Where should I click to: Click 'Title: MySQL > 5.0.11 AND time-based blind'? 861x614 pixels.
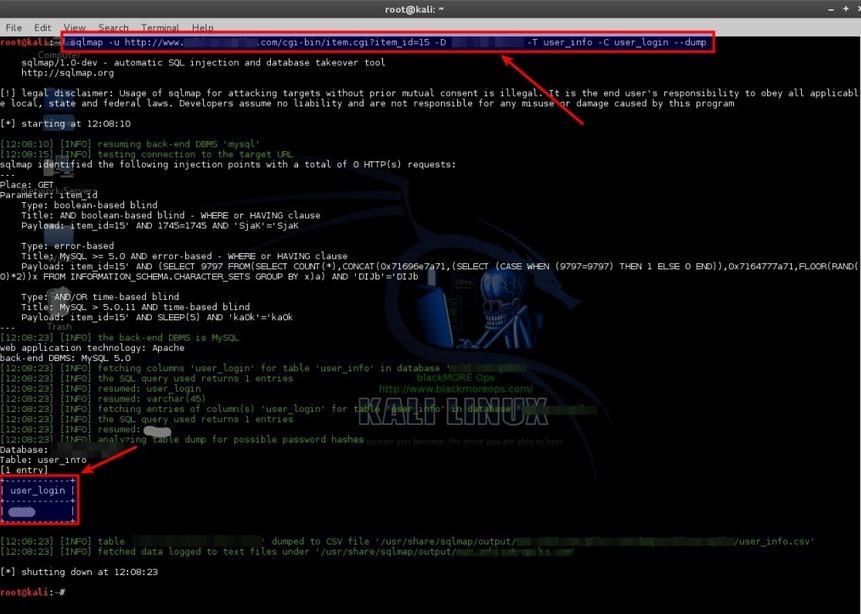[136, 307]
